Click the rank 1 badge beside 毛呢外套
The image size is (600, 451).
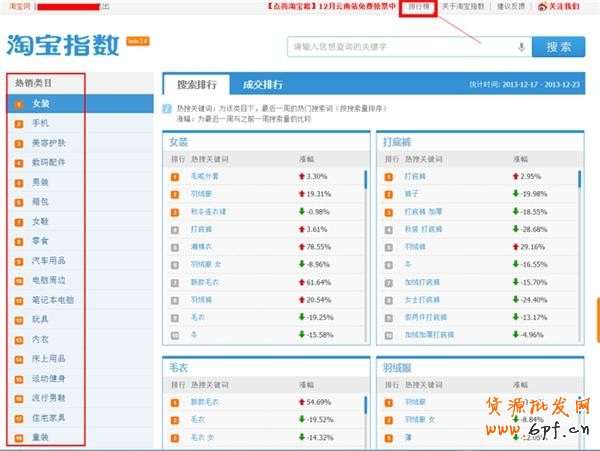point(178,176)
